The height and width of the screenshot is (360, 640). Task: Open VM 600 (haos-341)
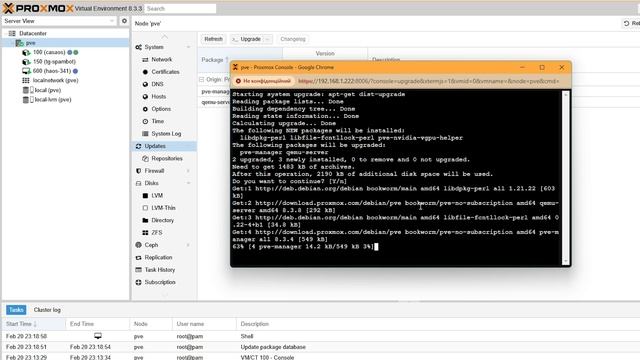point(51,71)
